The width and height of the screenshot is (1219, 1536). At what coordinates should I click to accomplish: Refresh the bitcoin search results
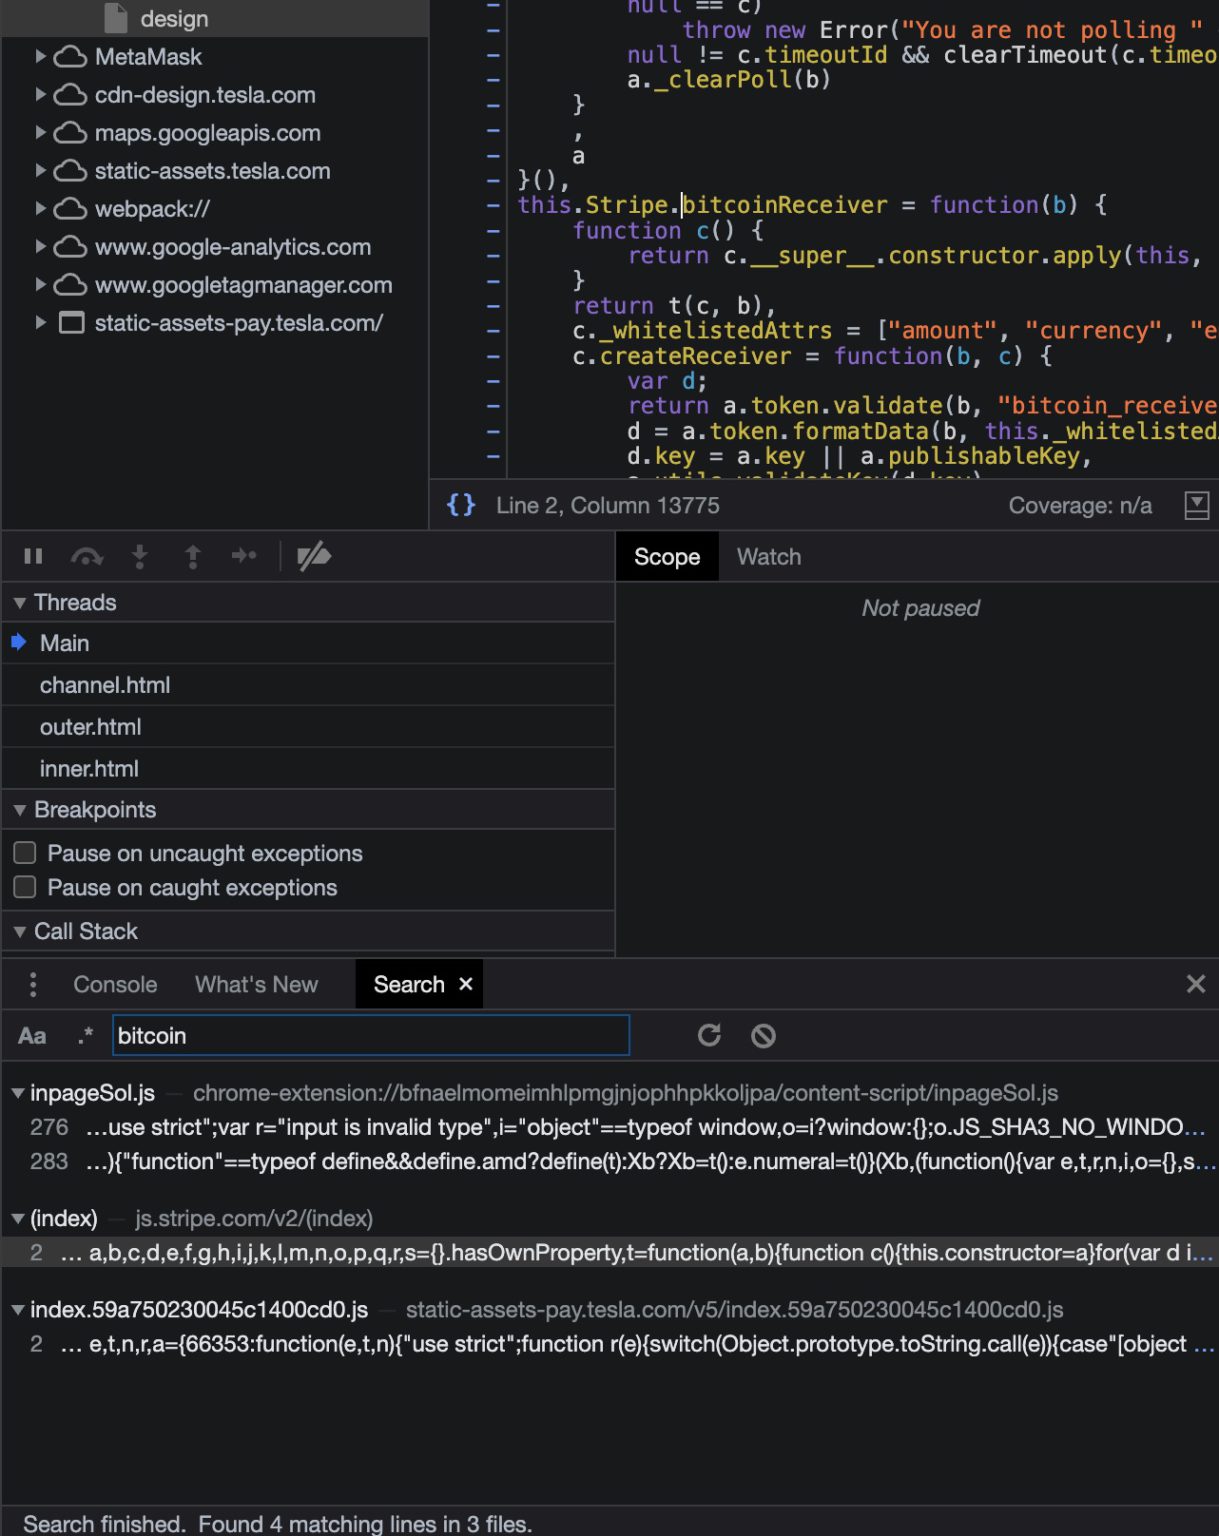point(709,1035)
